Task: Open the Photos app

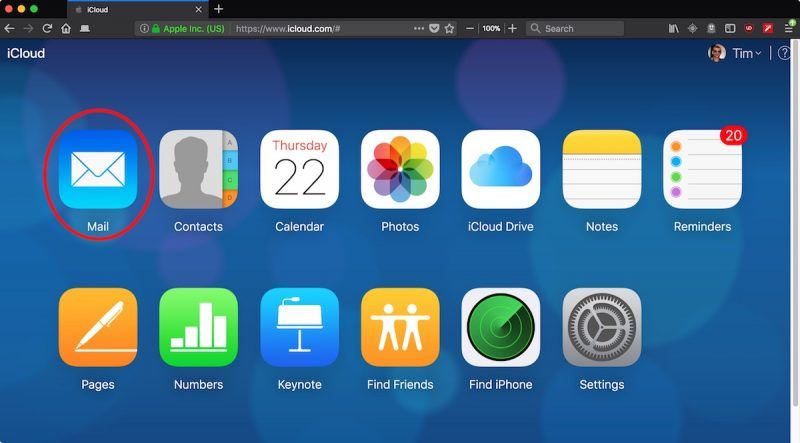Action: click(400, 169)
